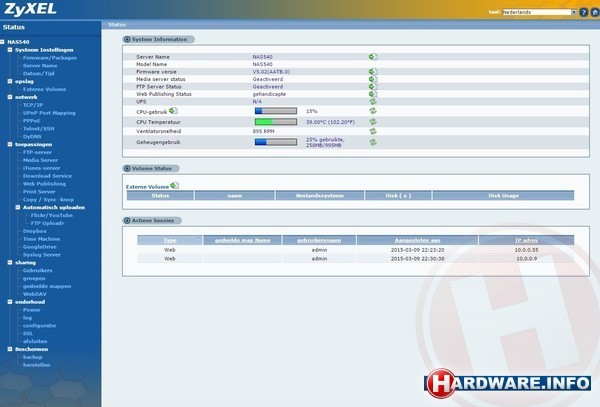Collapse the System Information section

pyautogui.click(x=127, y=39)
